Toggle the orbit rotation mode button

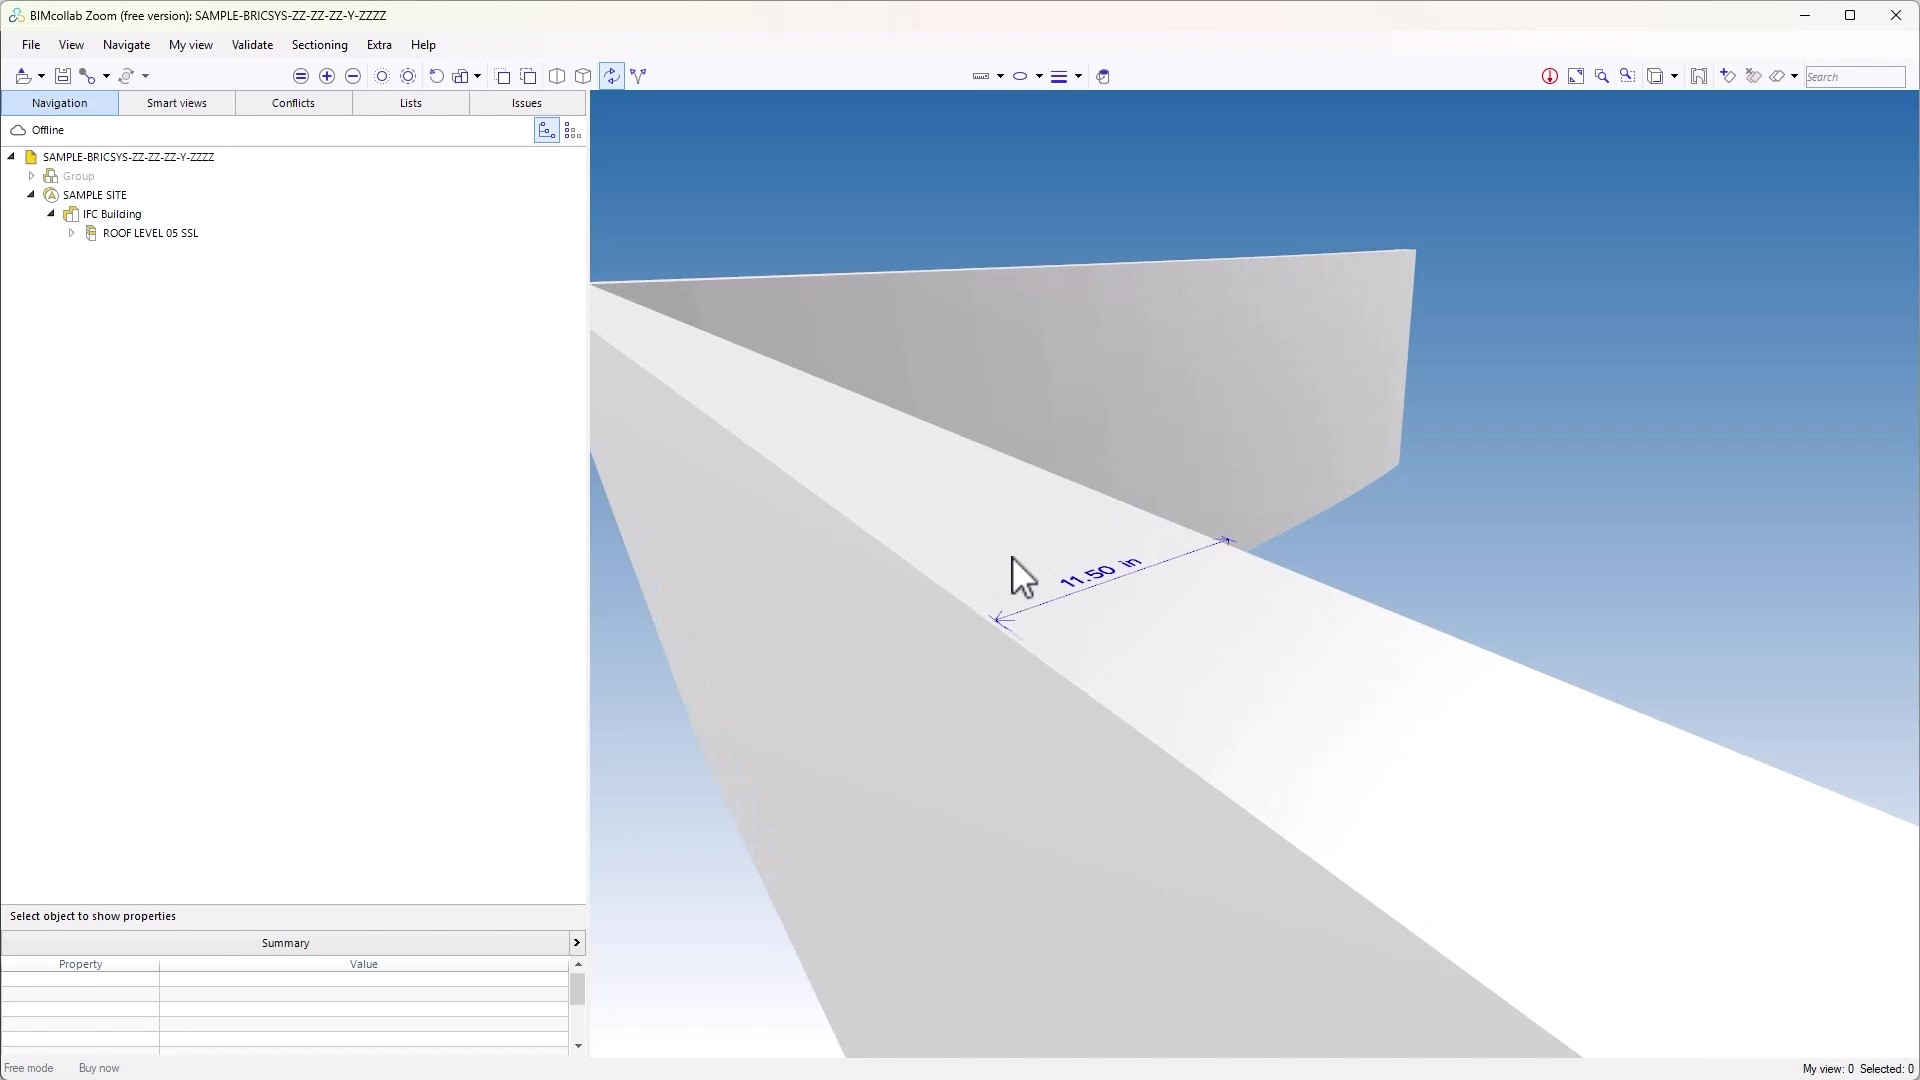pos(612,76)
